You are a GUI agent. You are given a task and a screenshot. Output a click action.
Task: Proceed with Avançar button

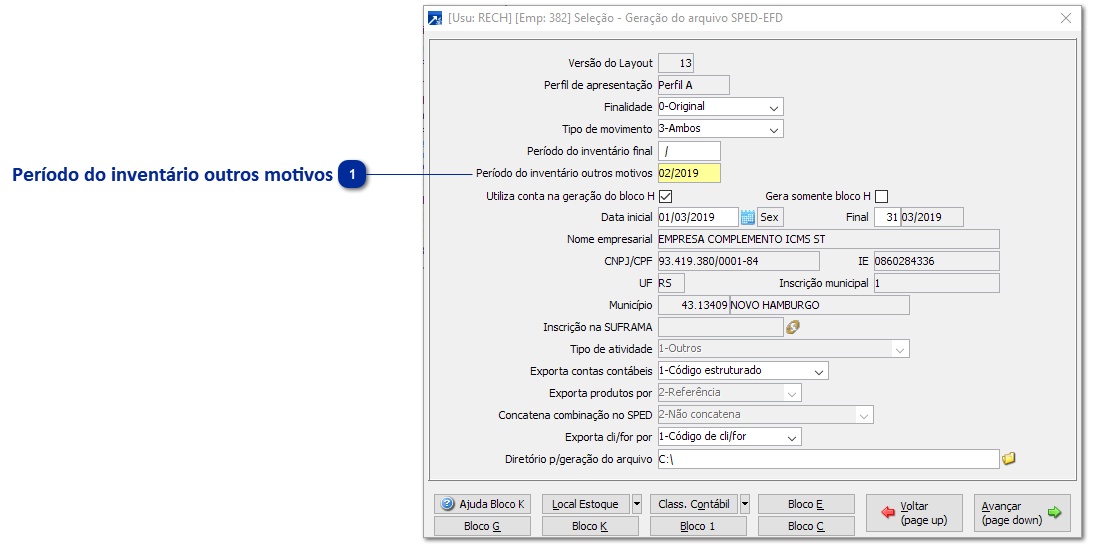[x=1022, y=513]
